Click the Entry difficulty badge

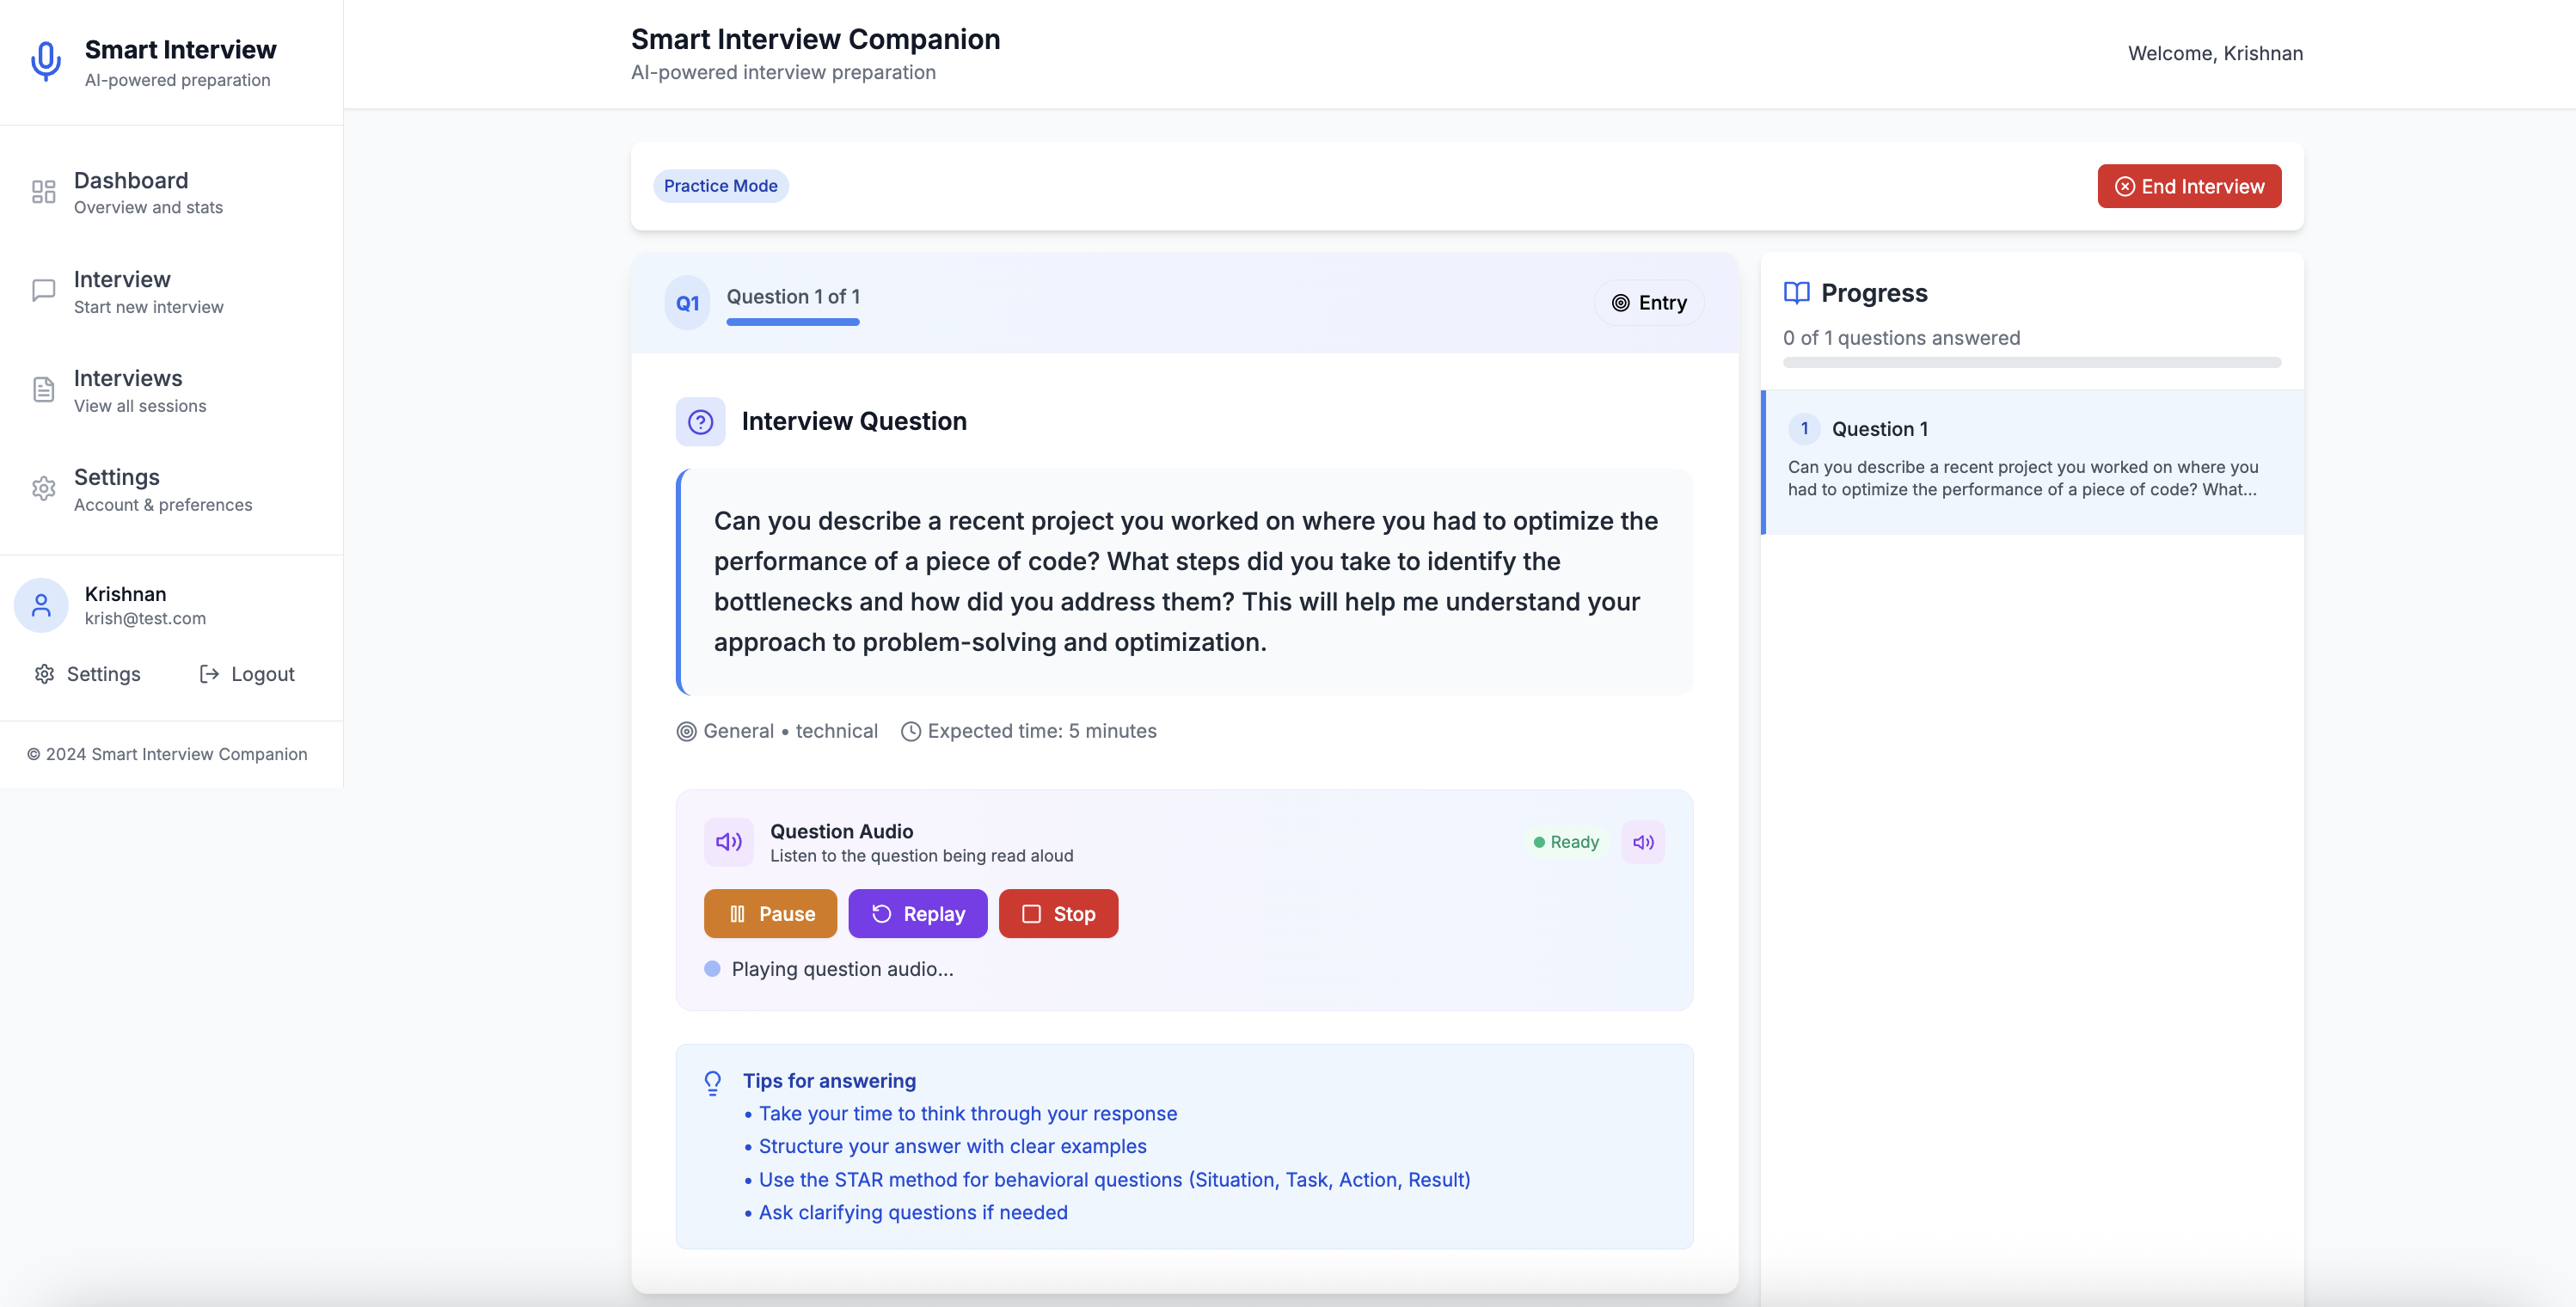[x=1648, y=303]
